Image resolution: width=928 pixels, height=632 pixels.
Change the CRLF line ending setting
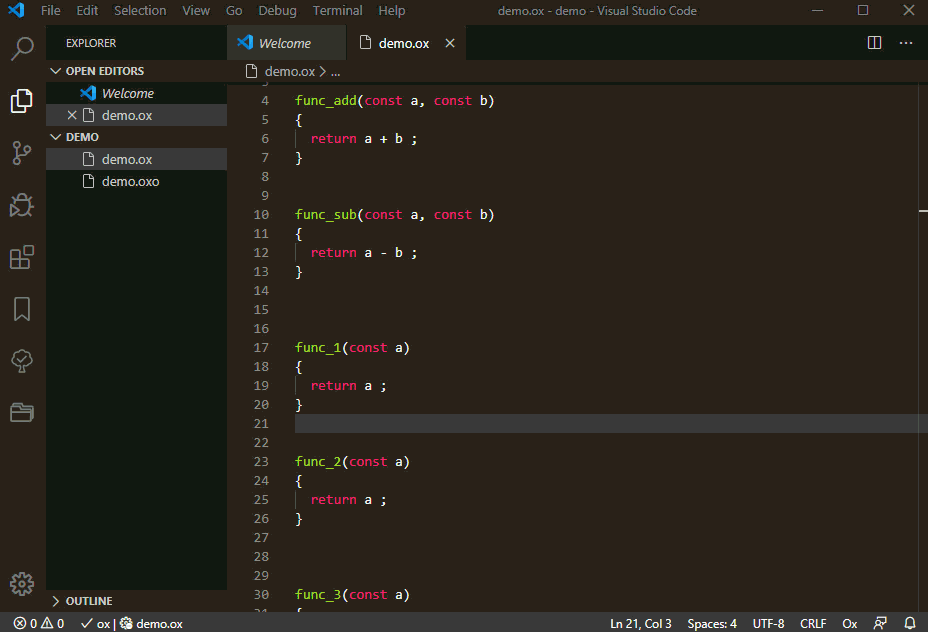(813, 623)
